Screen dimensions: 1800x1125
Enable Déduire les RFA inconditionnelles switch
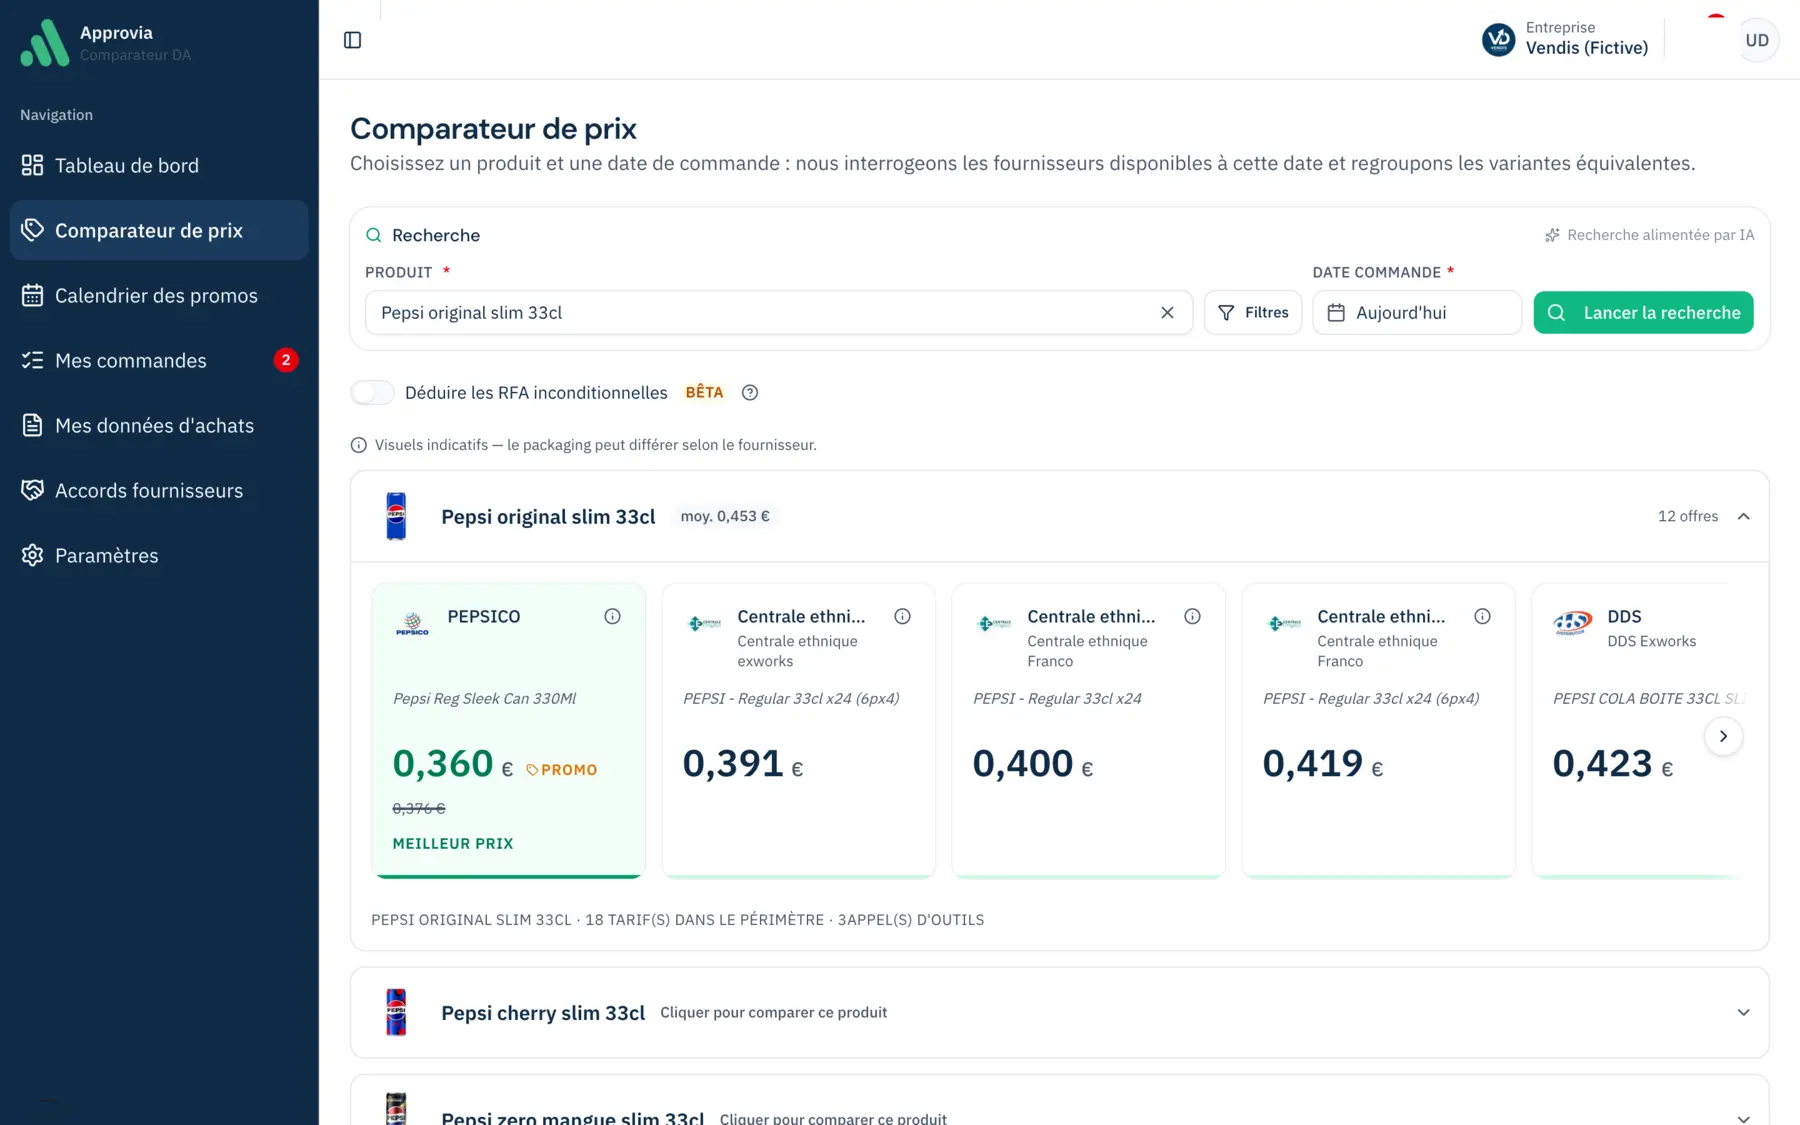point(372,393)
